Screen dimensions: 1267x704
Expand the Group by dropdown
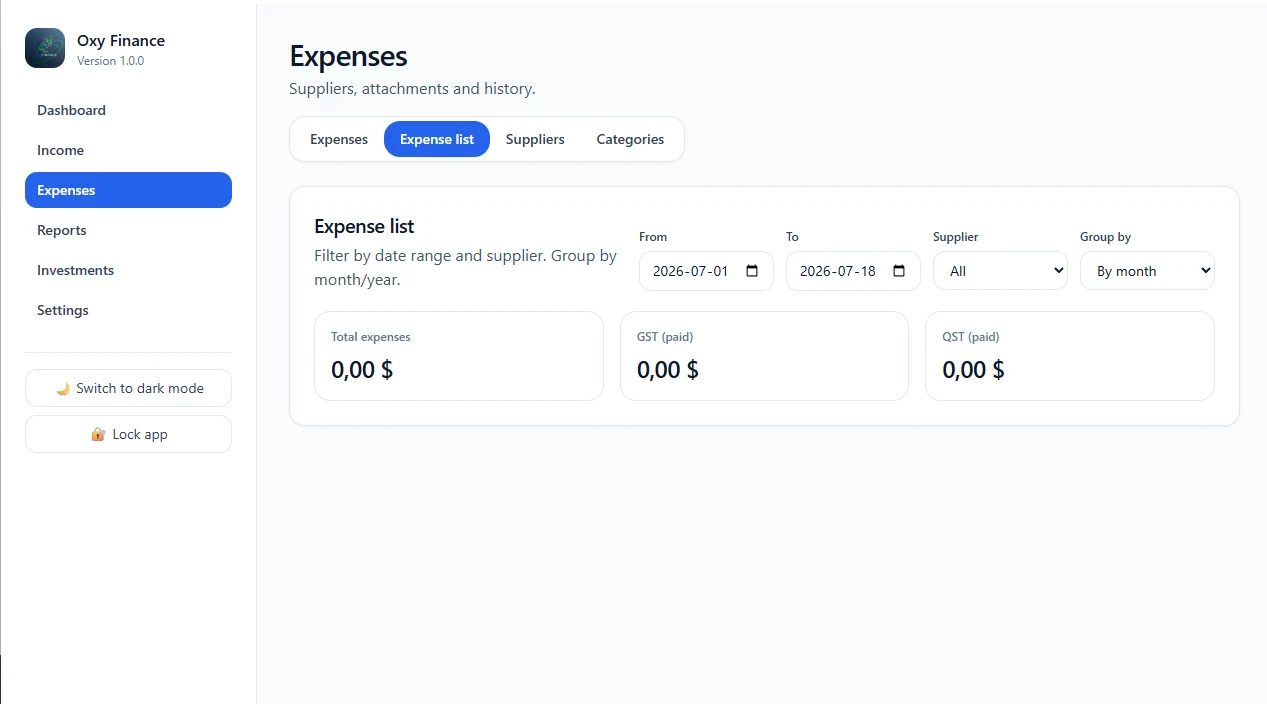[1147, 271]
